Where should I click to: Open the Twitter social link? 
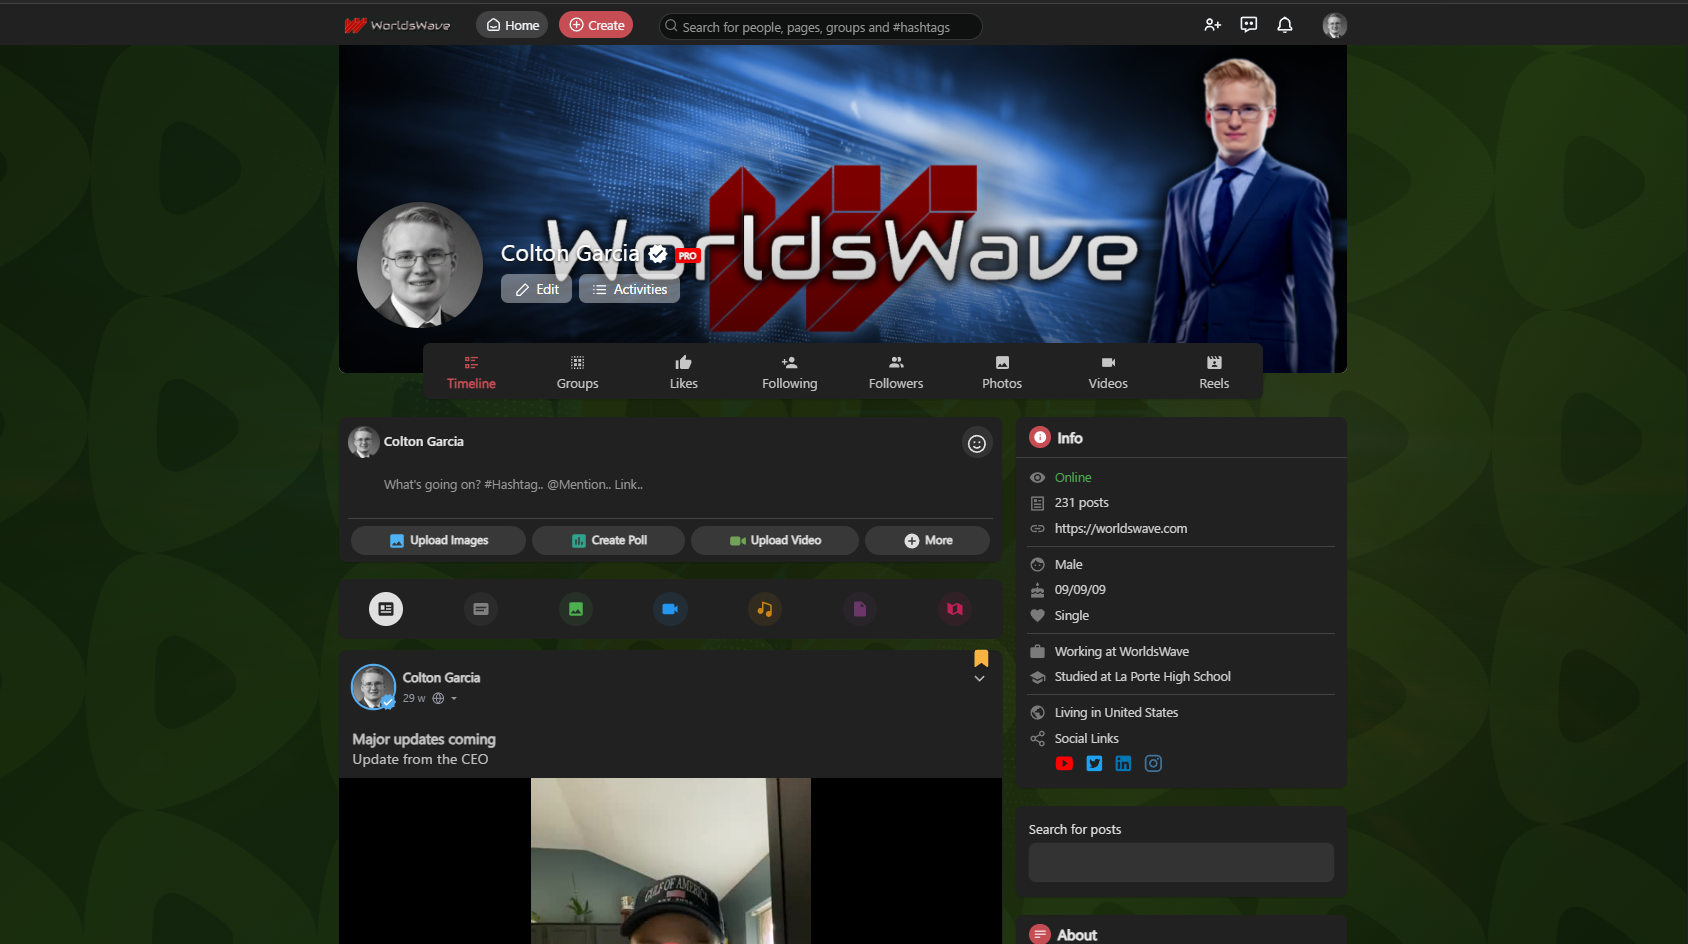coord(1094,764)
